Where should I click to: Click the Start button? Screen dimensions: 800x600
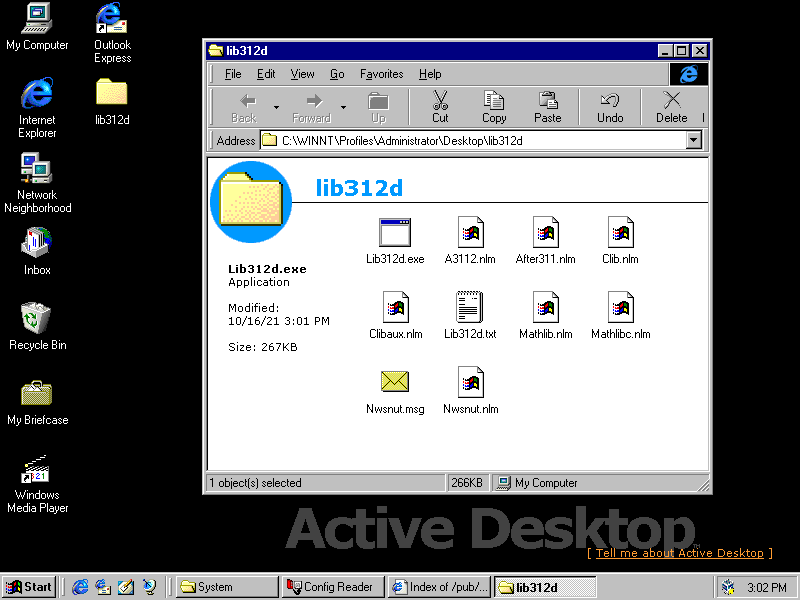pyautogui.click(x=29, y=587)
